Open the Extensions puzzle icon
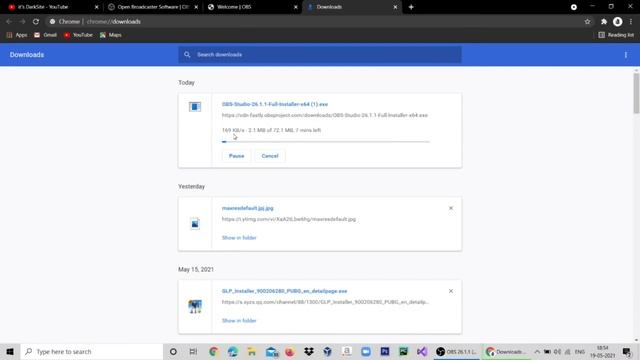 pyautogui.click(x=604, y=22)
